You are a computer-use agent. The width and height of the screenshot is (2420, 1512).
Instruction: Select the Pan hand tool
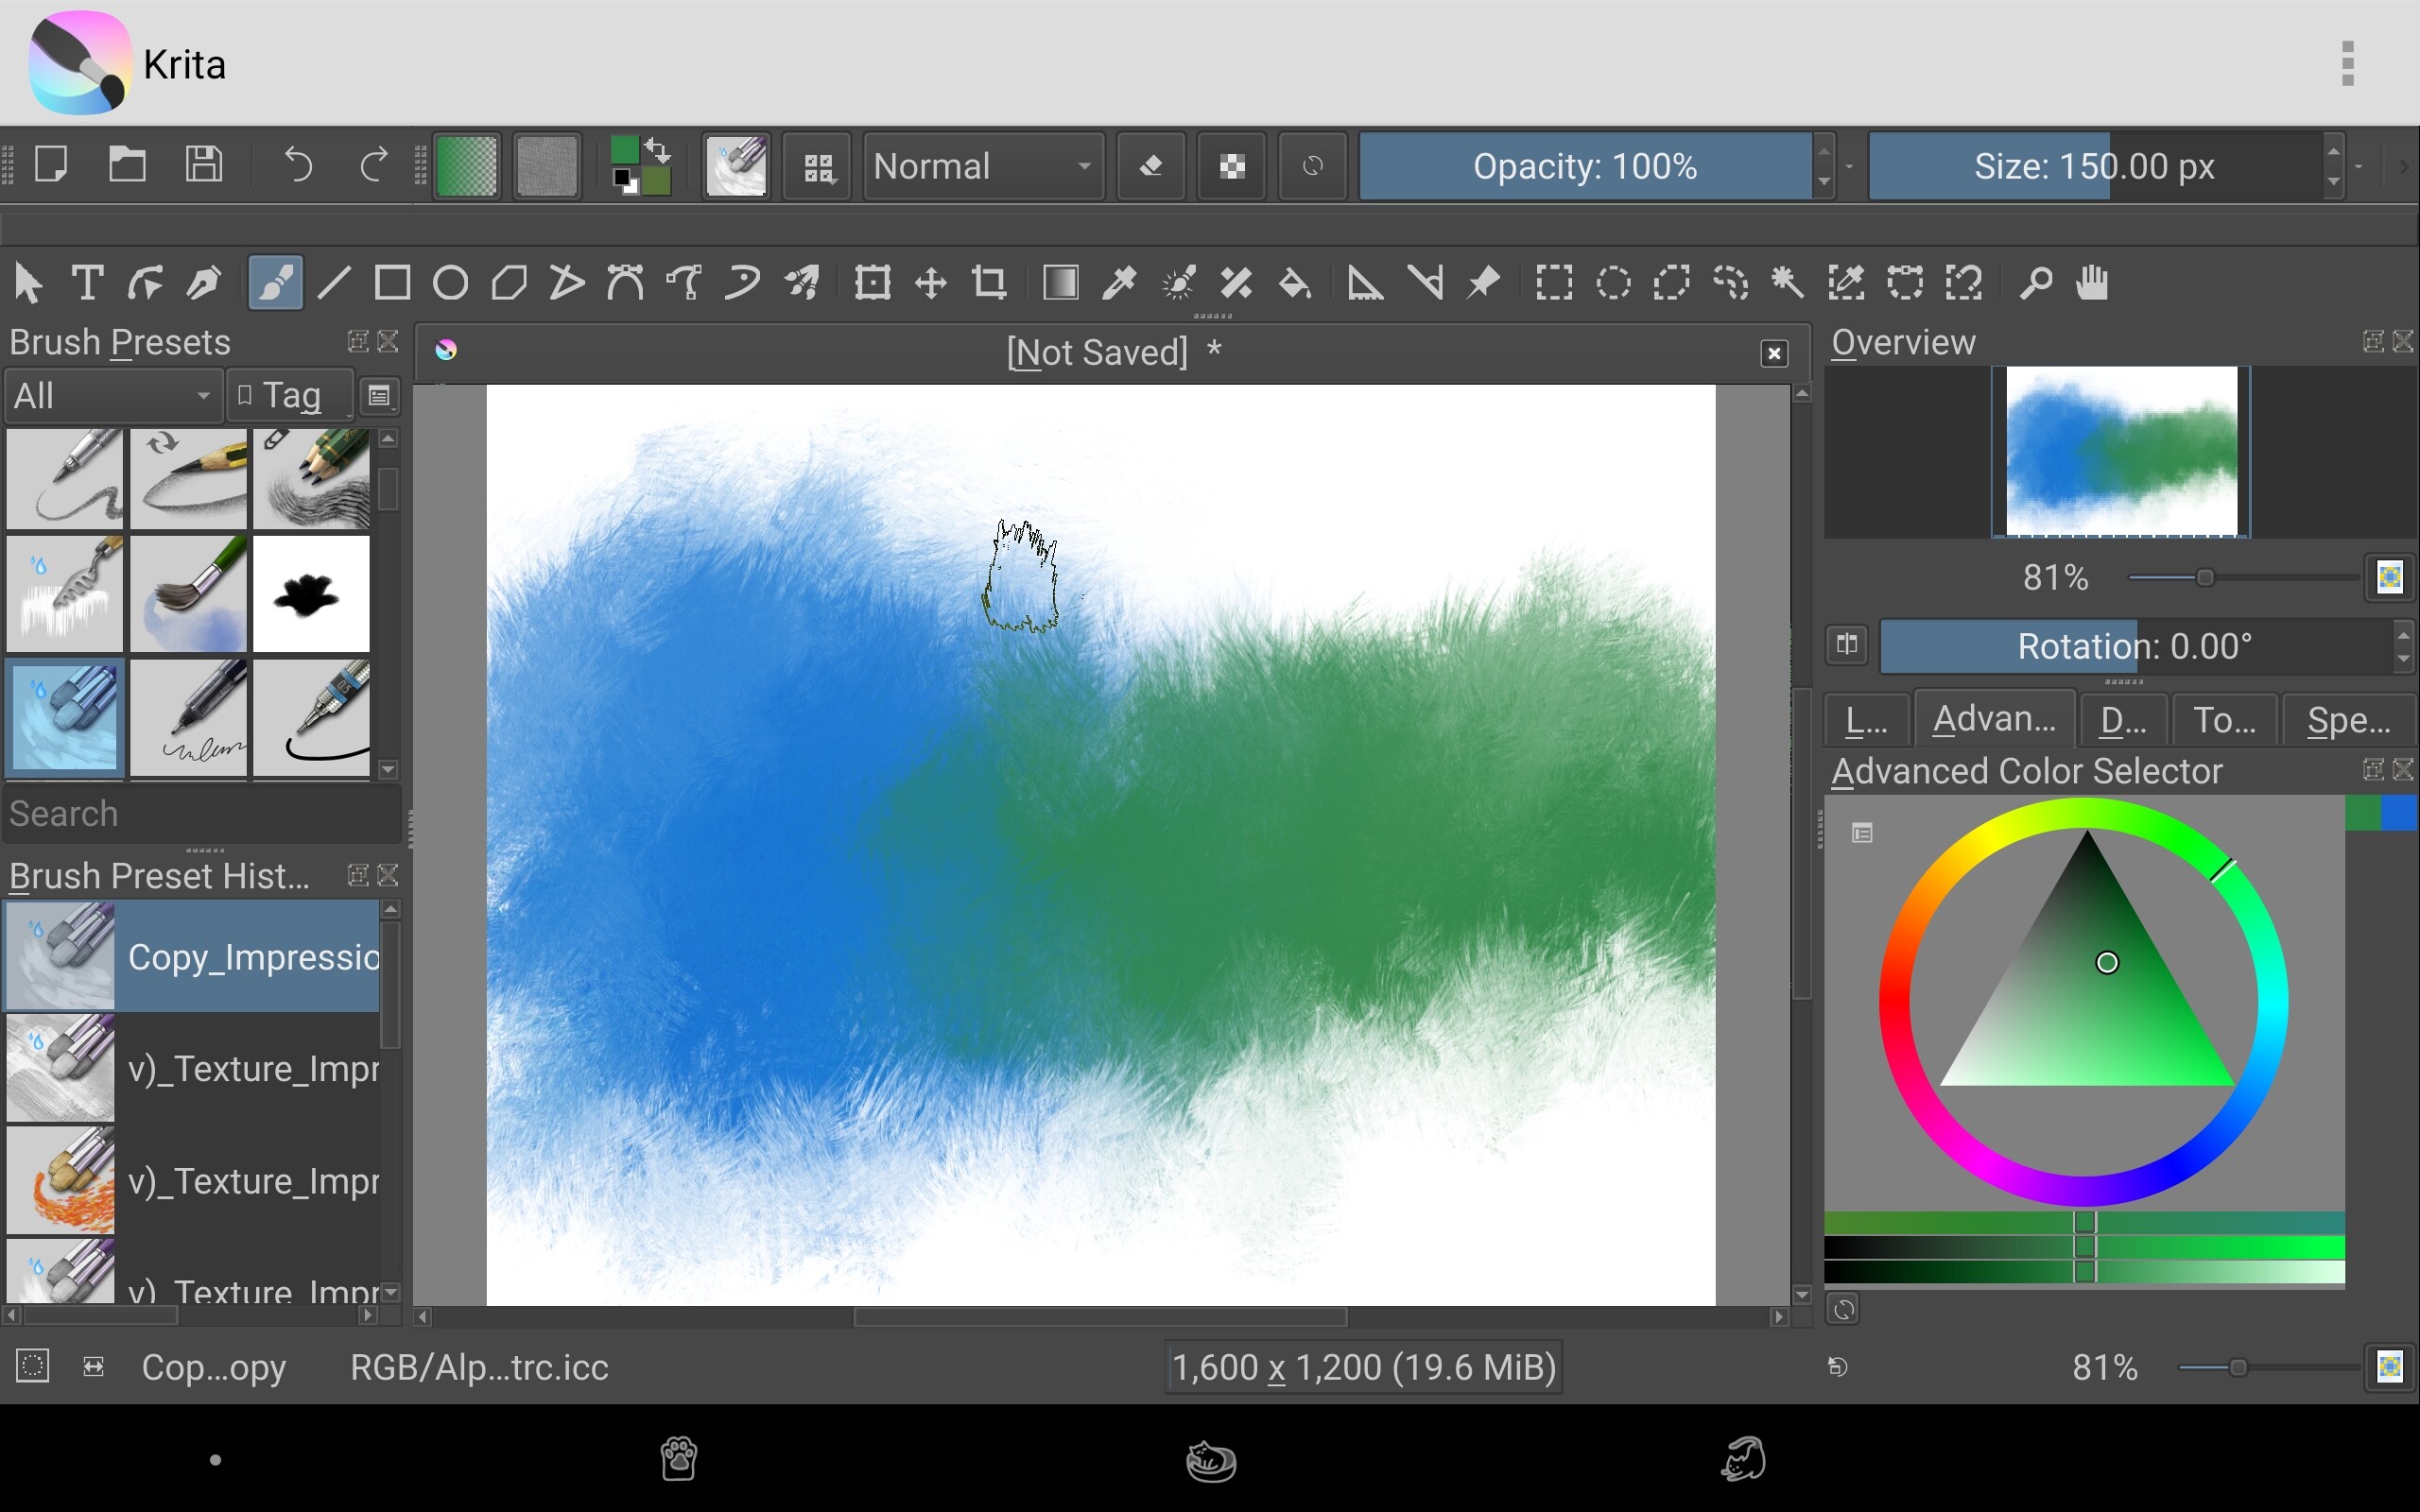(2092, 283)
